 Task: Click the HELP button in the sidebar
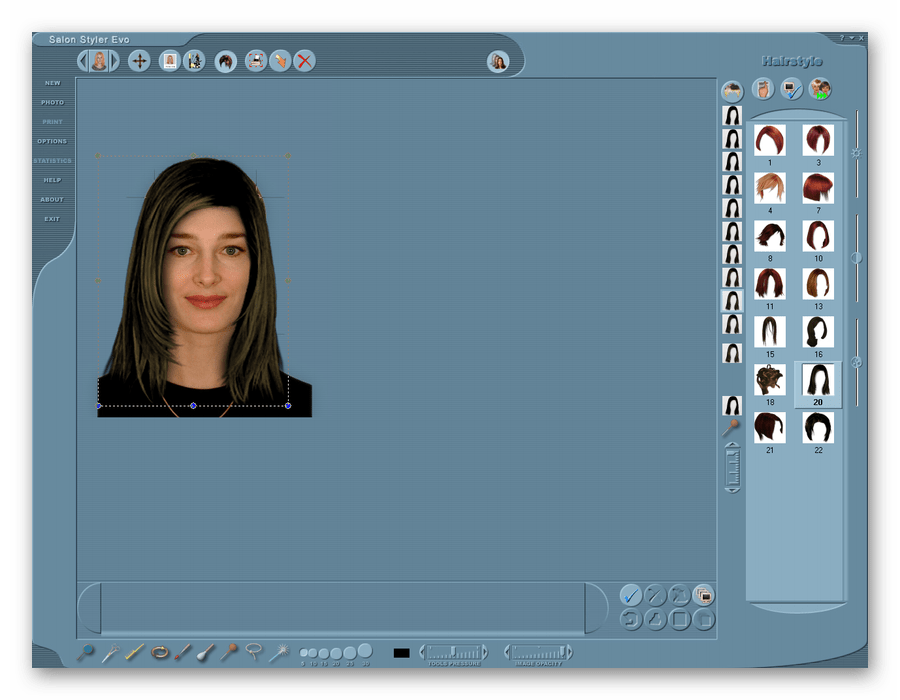point(52,180)
